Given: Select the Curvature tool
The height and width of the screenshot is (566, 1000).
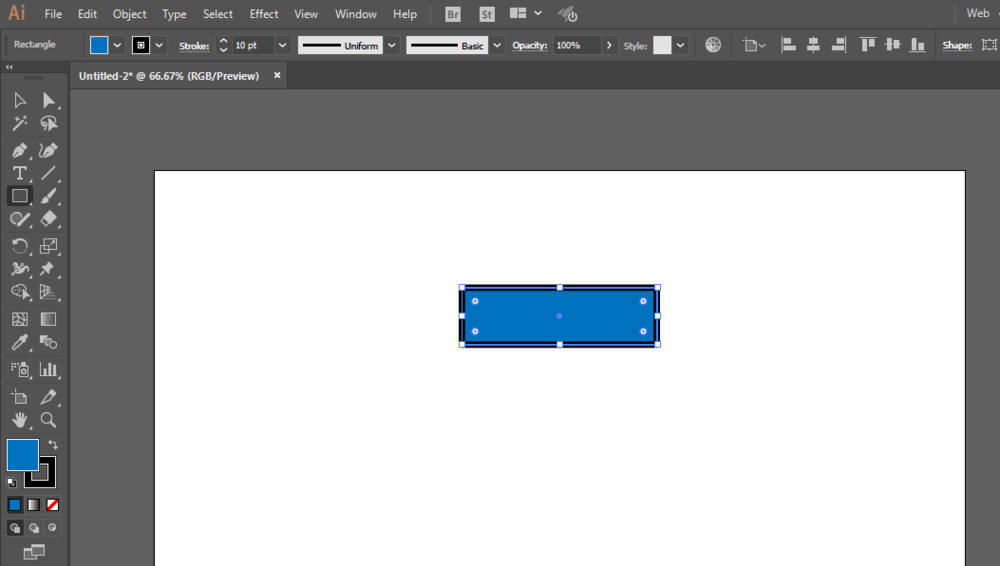Looking at the screenshot, I should point(48,151).
